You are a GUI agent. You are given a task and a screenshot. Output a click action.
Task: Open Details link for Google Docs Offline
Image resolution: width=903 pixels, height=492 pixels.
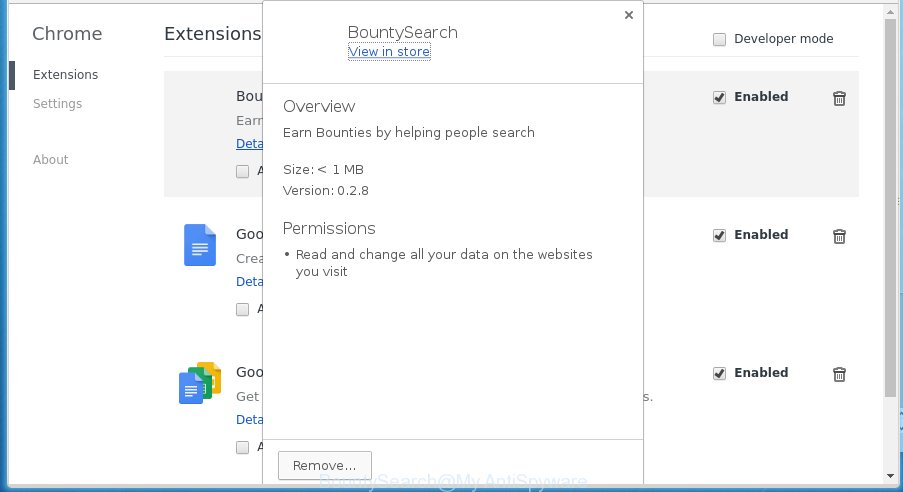click(x=249, y=420)
